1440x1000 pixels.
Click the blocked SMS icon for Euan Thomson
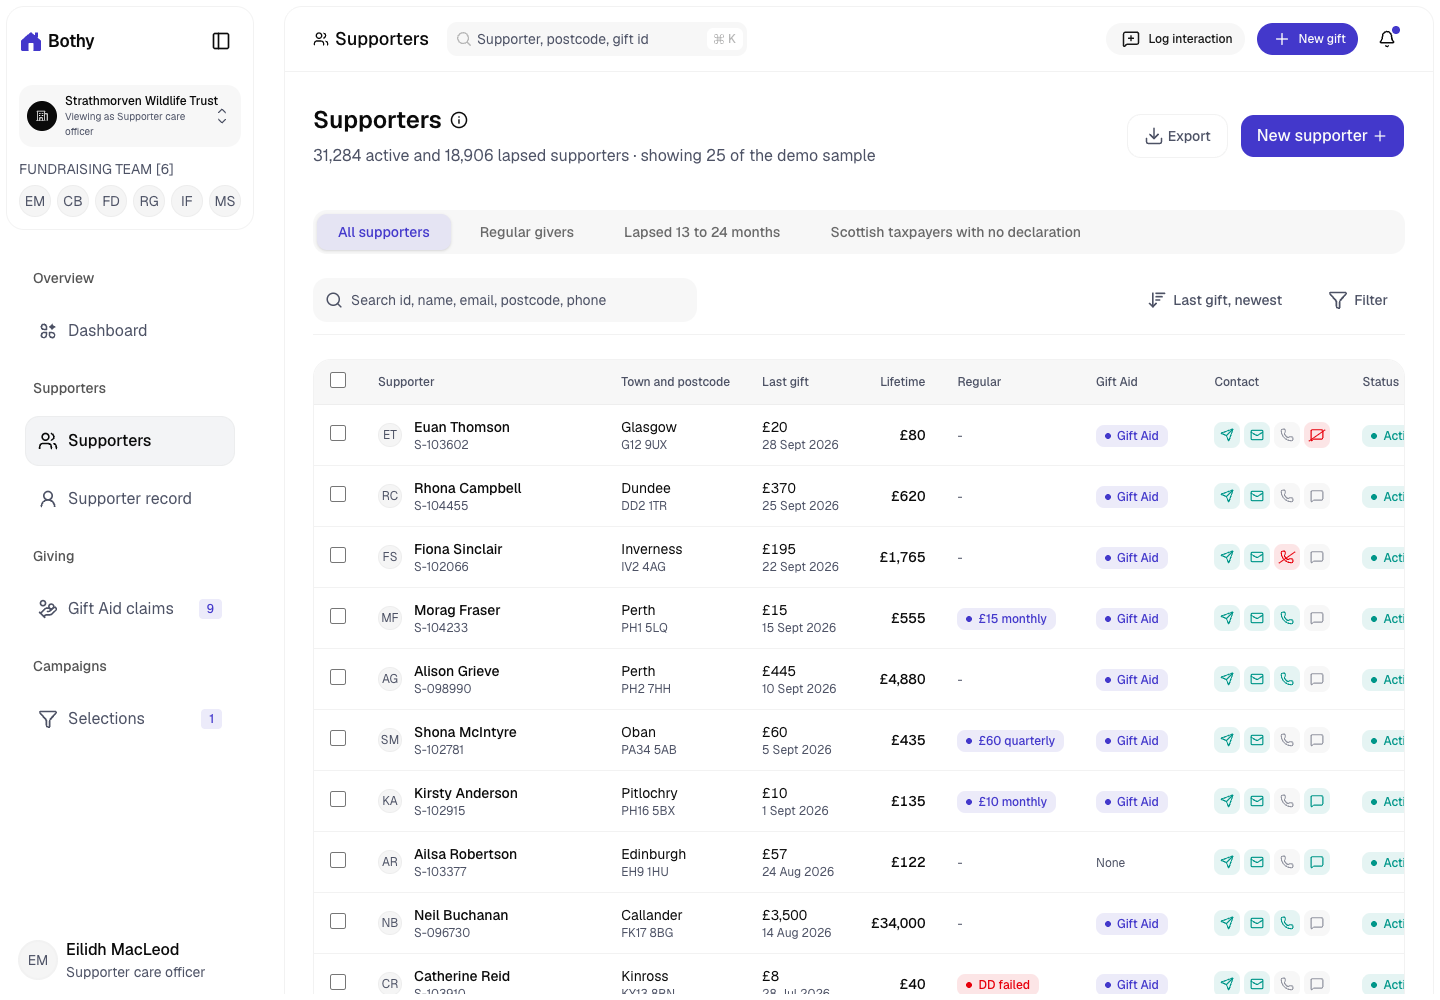point(1317,435)
